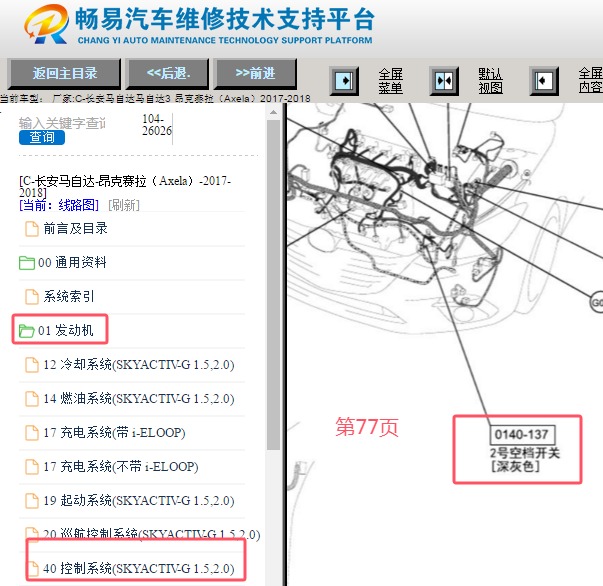
Task: Go back with <<后退 button
Action: tap(167, 73)
